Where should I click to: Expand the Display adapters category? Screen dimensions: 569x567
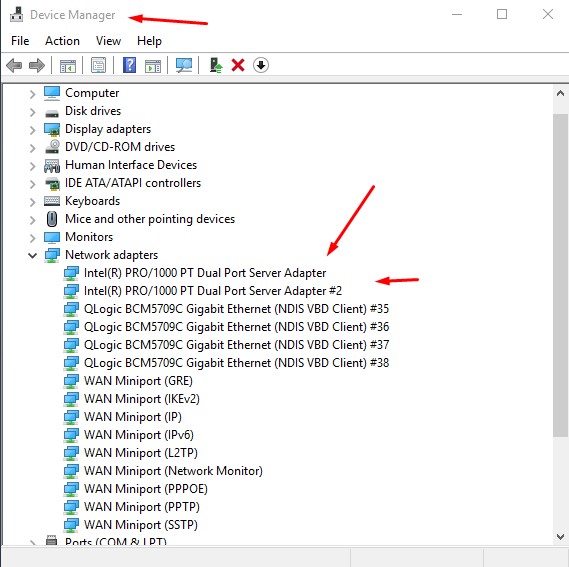coord(33,130)
